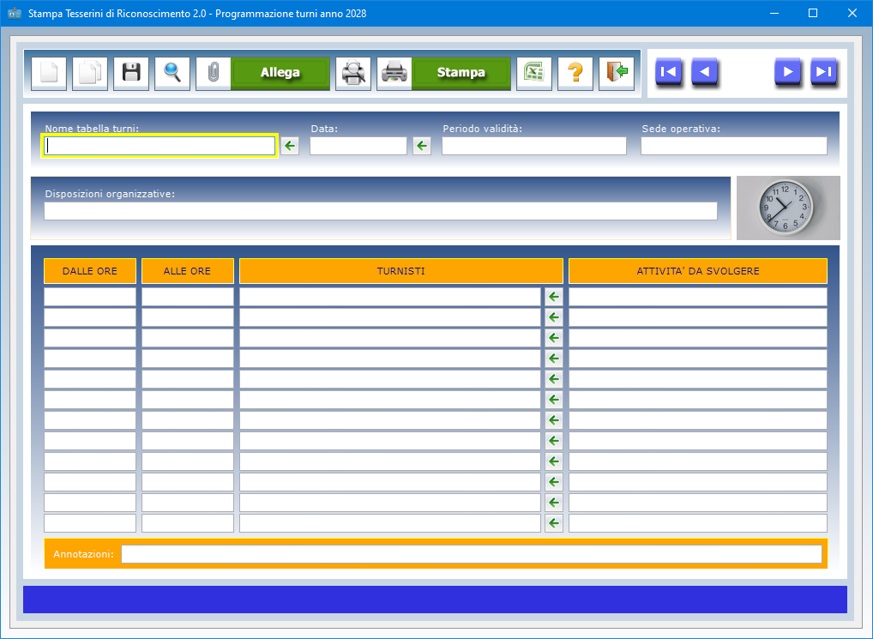
Task: Save the record using the floppy disk icon
Action: click(x=131, y=73)
